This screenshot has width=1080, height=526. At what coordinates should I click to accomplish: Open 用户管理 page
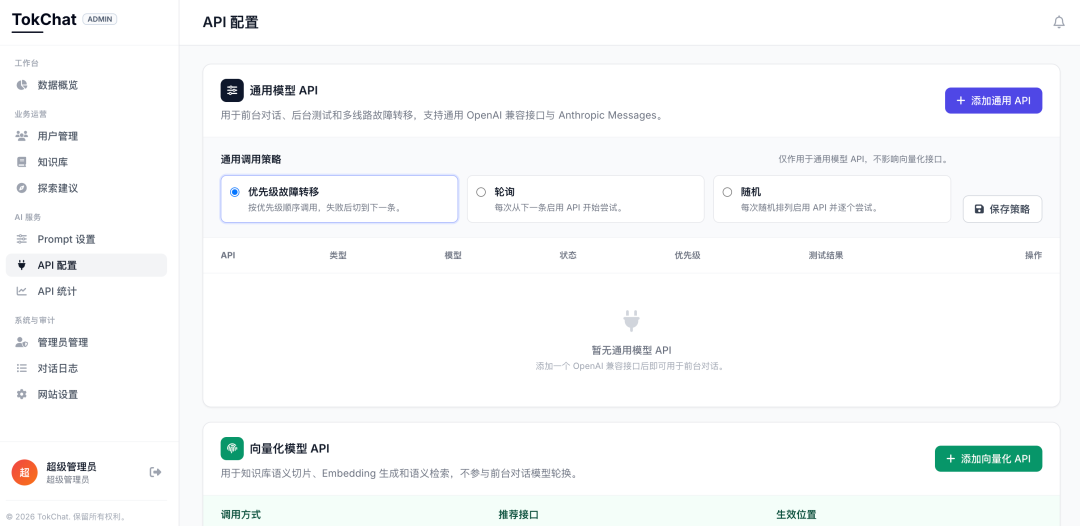[x=86, y=136]
